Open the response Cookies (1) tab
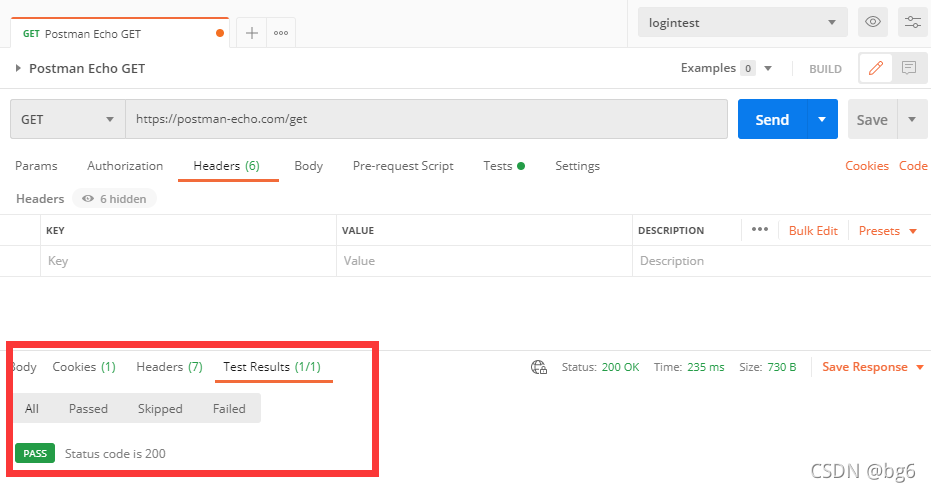Viewport: 931px width, 492px height. click(x=84, y=367)
